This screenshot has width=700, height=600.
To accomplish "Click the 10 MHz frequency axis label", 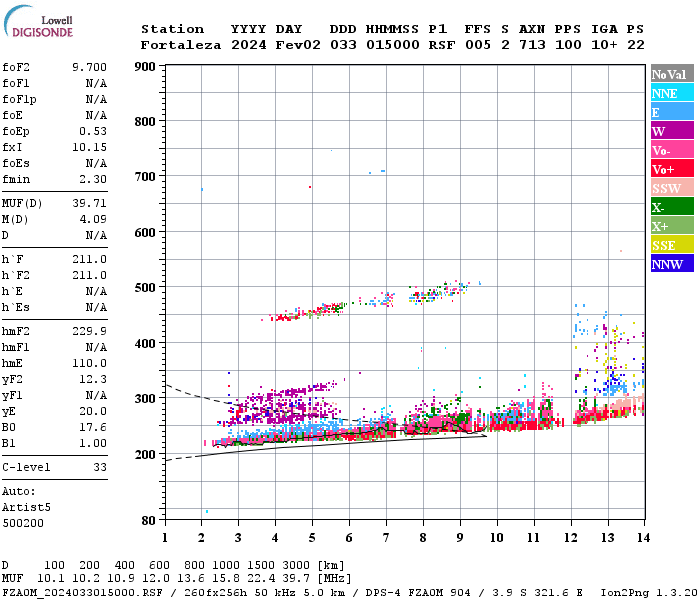I will (497, 538).
